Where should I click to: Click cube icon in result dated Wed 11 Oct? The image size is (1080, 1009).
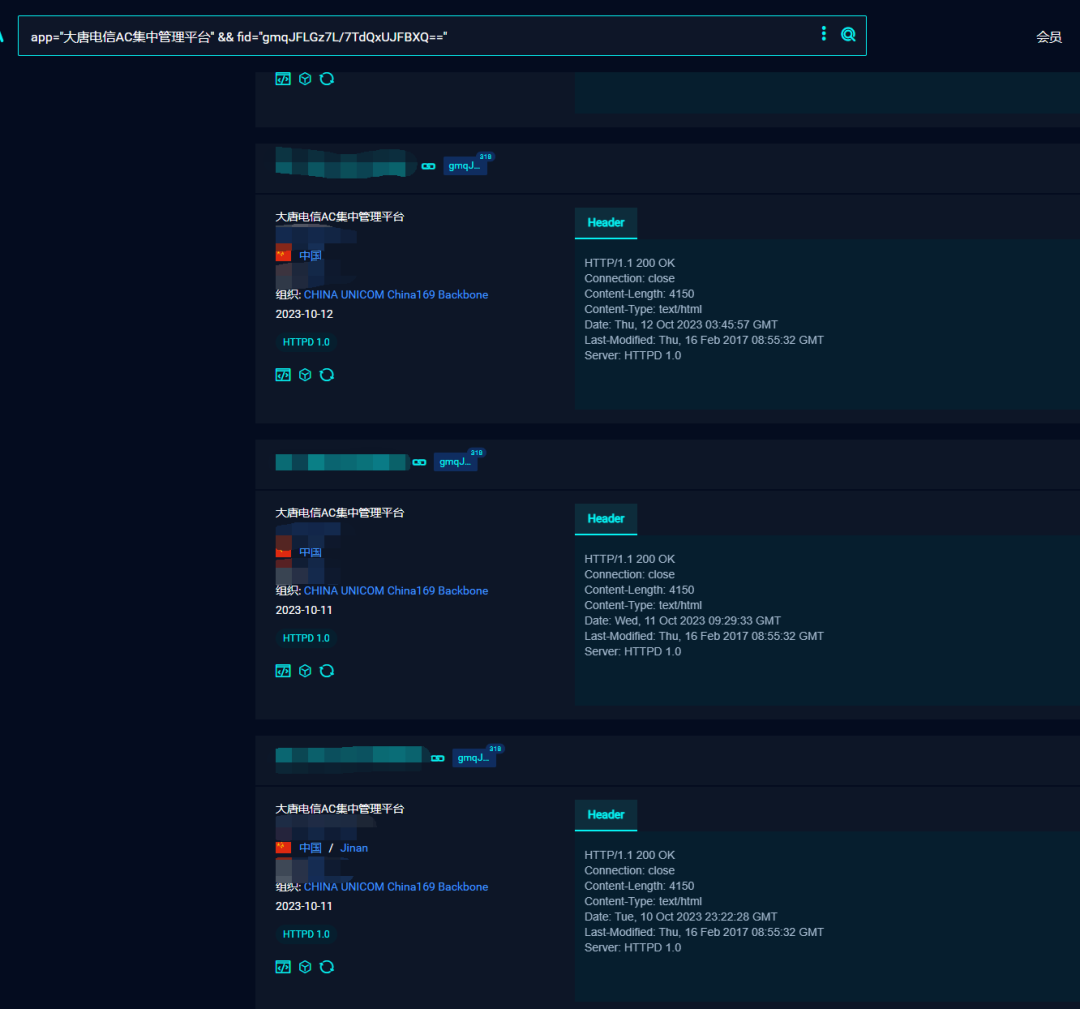click(305, 671)
